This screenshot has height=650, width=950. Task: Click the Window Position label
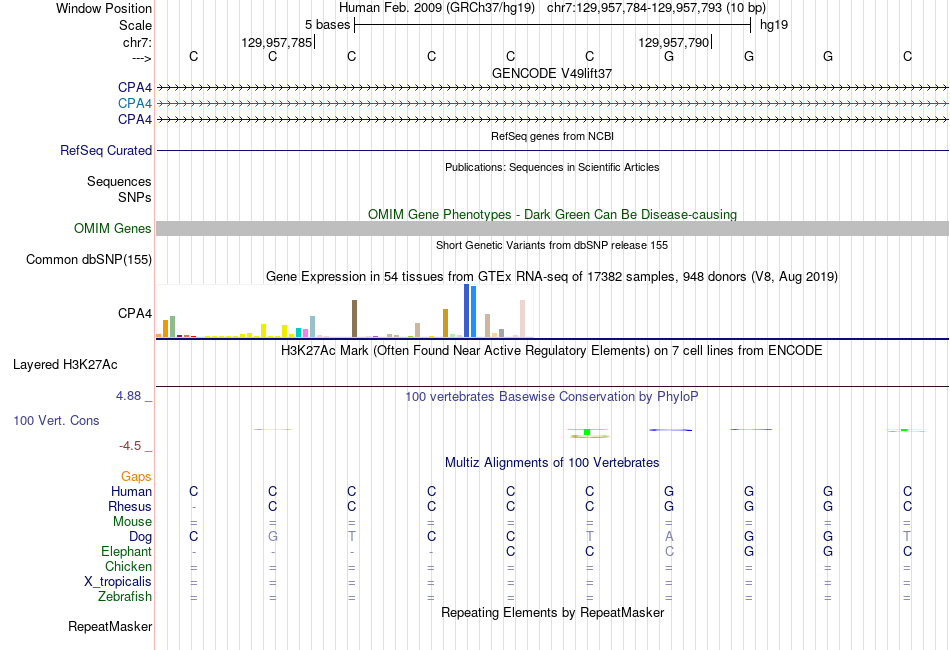[104, 8]
